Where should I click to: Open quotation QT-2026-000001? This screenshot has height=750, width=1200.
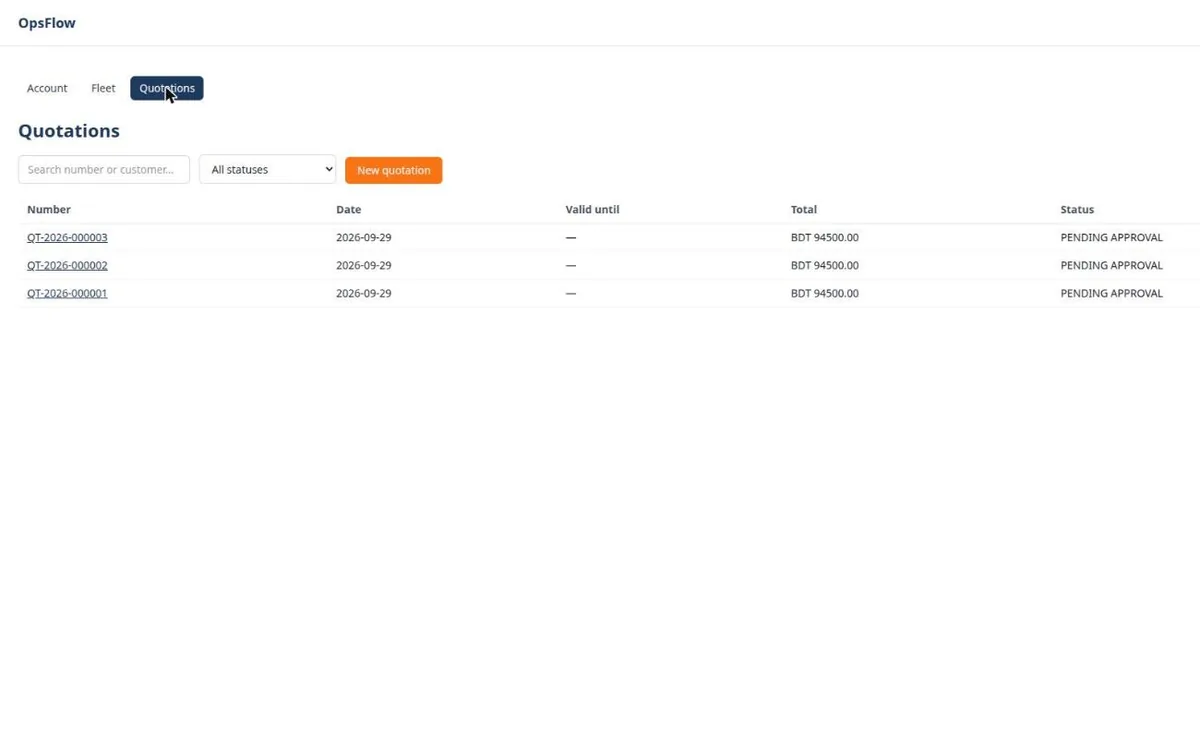pos(67,294)
